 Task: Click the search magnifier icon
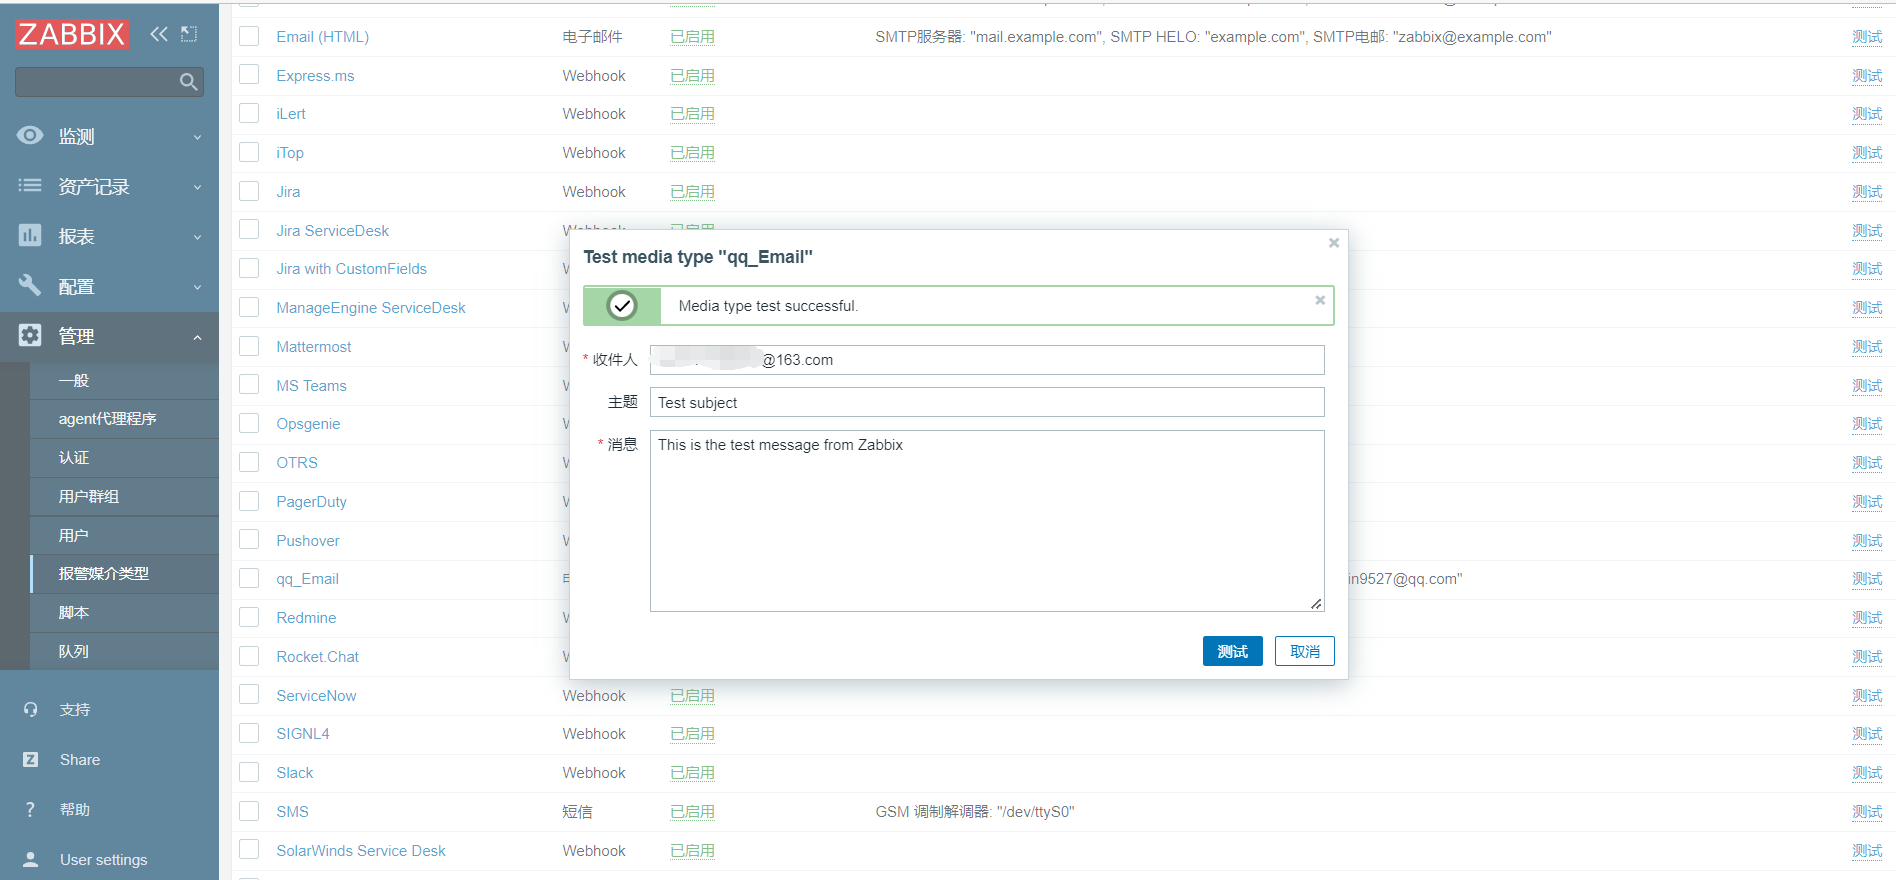pos(188,82)
